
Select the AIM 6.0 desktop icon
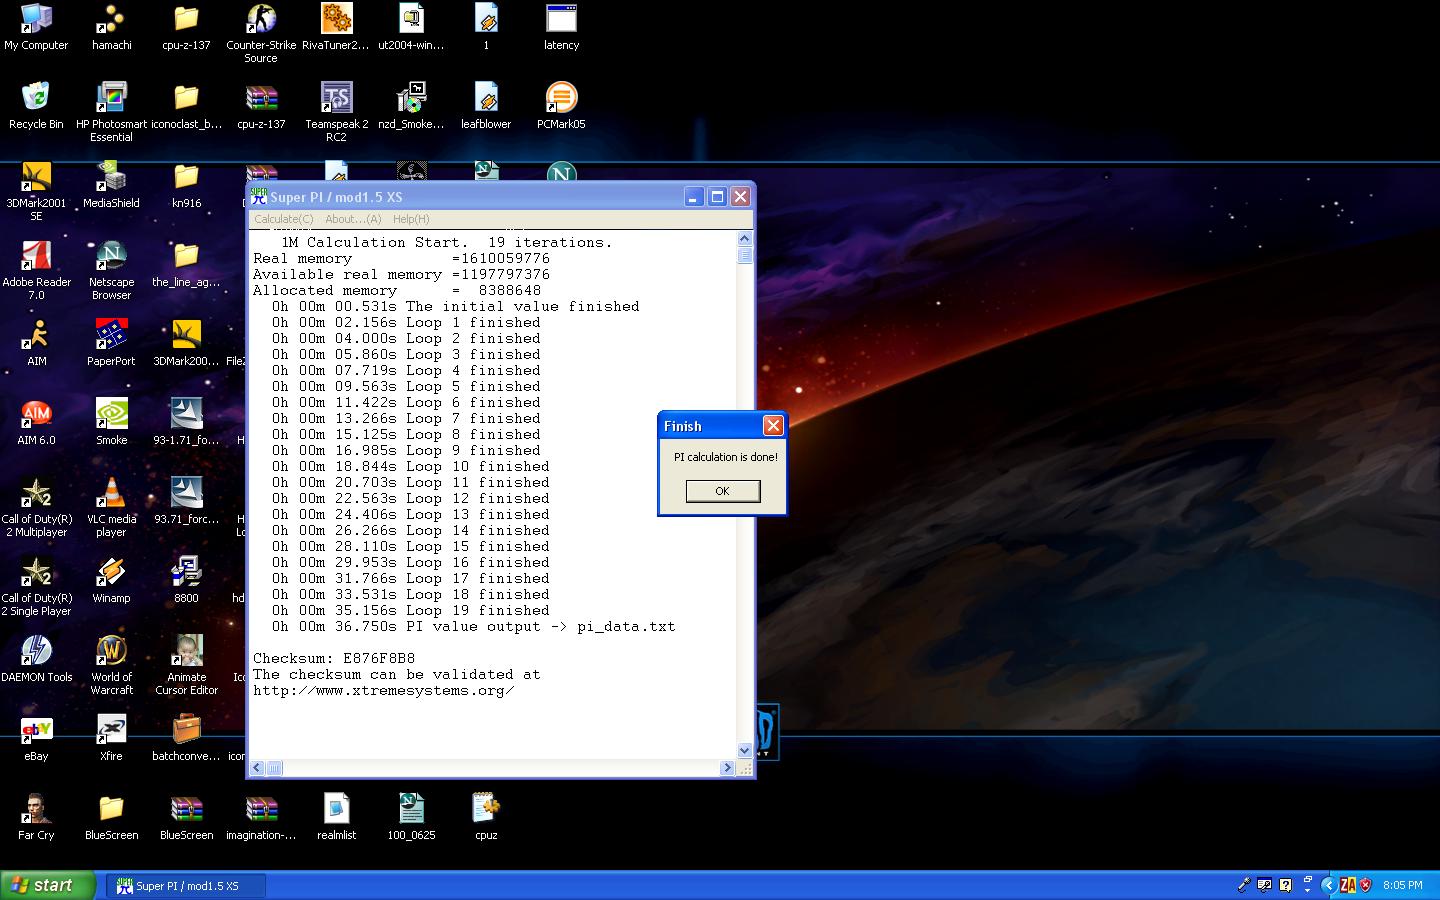(x=36, y=422)
